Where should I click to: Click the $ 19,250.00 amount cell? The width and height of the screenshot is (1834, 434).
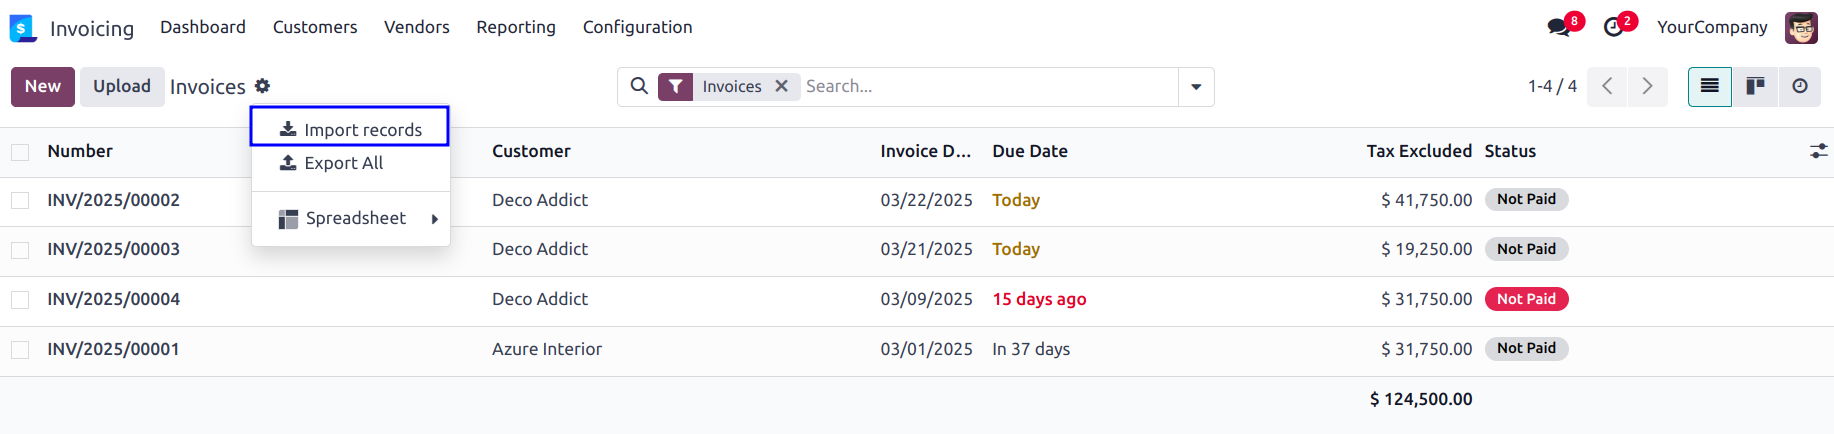[x=1426, y=249]
